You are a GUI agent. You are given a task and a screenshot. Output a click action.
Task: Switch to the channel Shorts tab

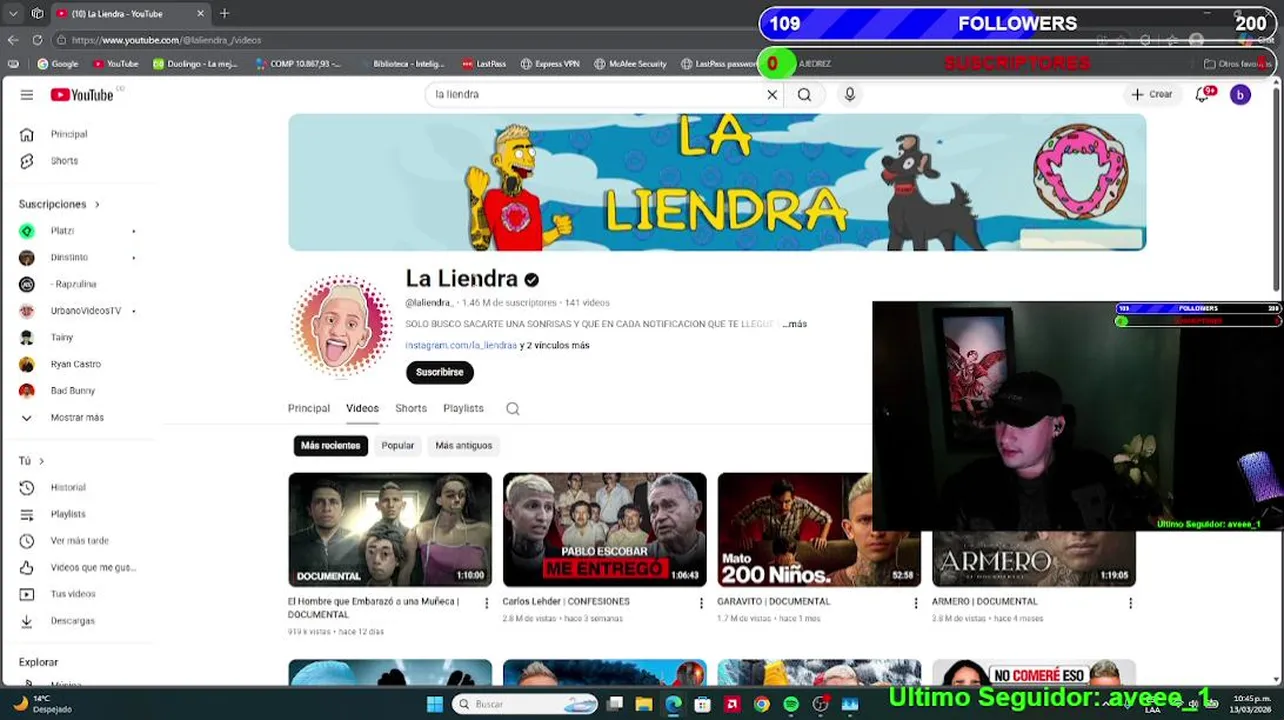pos(411,409)
